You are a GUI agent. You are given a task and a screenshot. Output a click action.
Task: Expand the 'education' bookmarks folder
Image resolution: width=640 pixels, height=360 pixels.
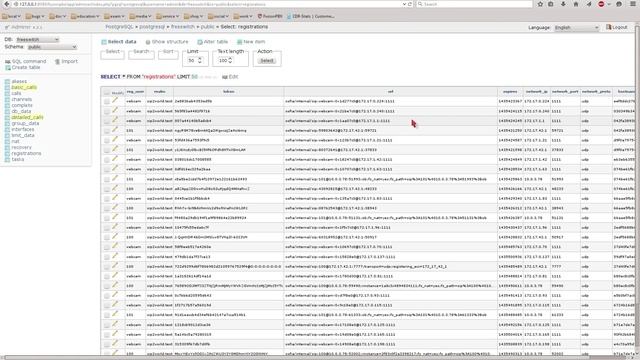(x=85, y=16)
